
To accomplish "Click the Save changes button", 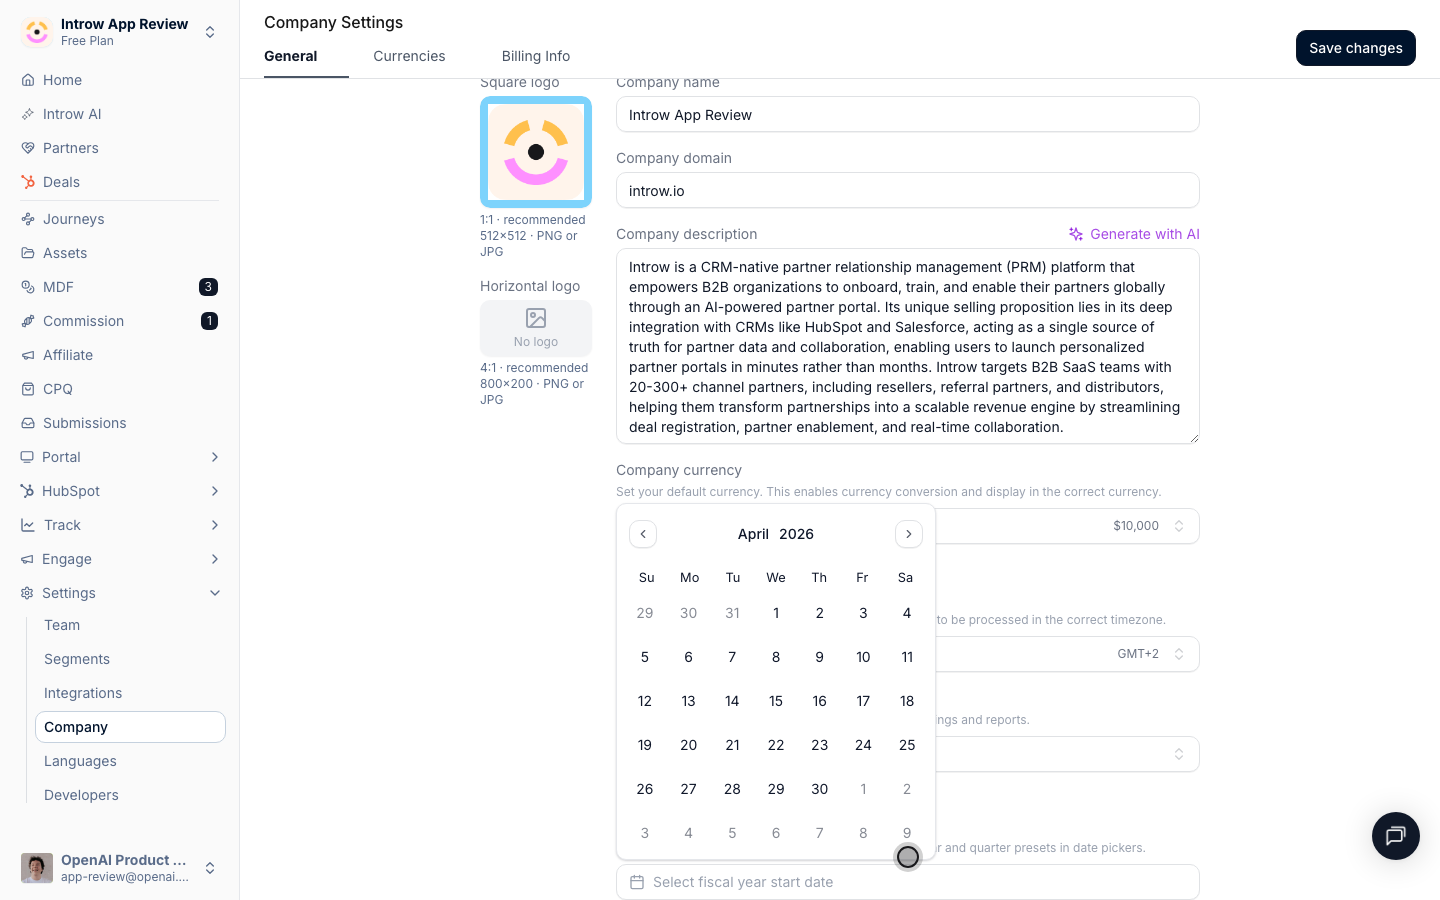I will pos(1355,48).
